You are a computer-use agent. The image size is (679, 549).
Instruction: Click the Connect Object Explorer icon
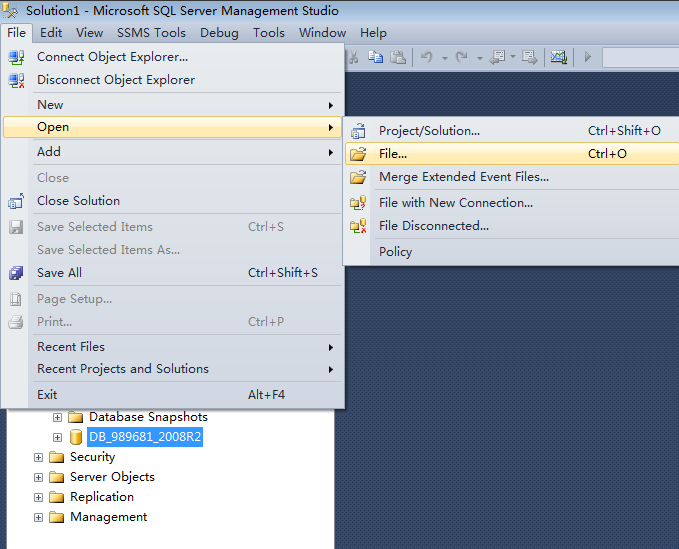click(16, 57)
